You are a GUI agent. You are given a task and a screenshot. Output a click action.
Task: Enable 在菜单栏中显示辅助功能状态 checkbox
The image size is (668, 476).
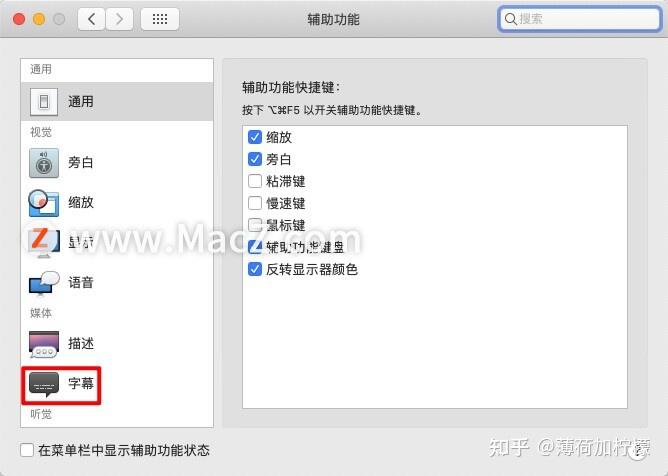pos(27,450)
